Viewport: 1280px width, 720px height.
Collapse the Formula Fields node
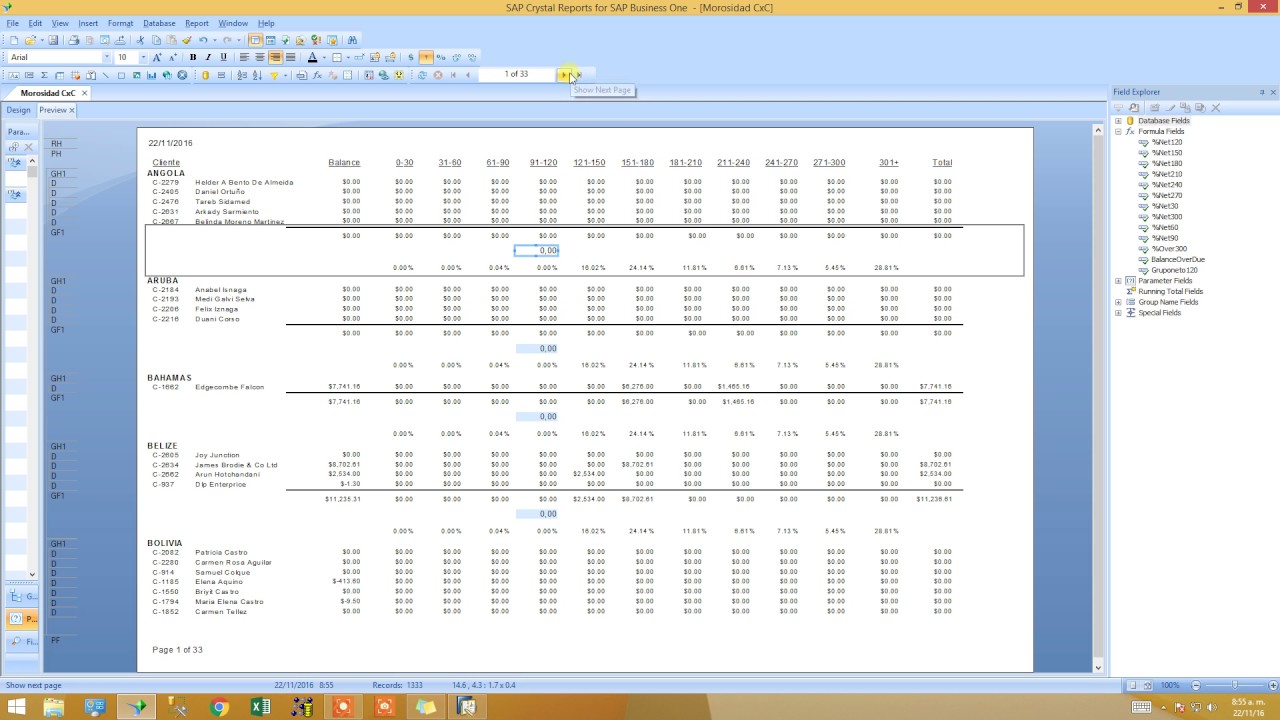[x=1118, y=131]
